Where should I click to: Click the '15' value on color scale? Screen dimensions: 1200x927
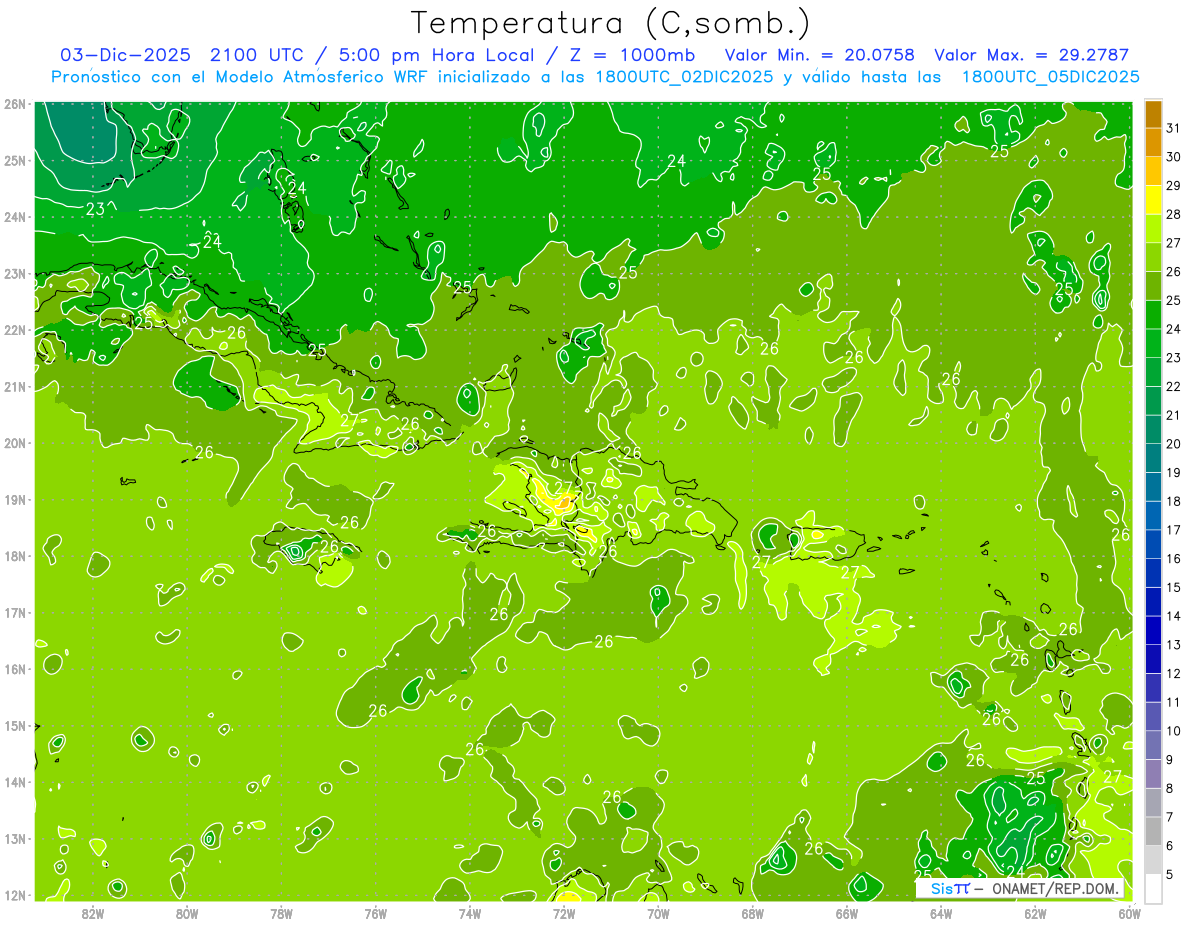[1173, 586]
